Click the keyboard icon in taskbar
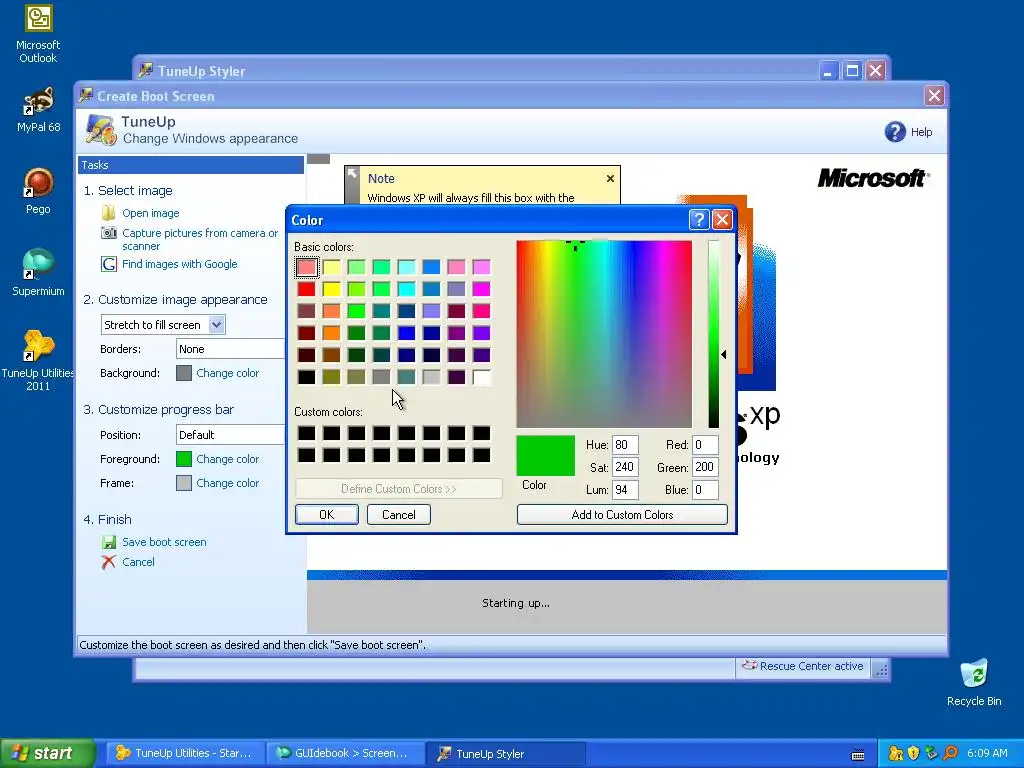Viewport: 1024px width, 768px height. (858, 755)
